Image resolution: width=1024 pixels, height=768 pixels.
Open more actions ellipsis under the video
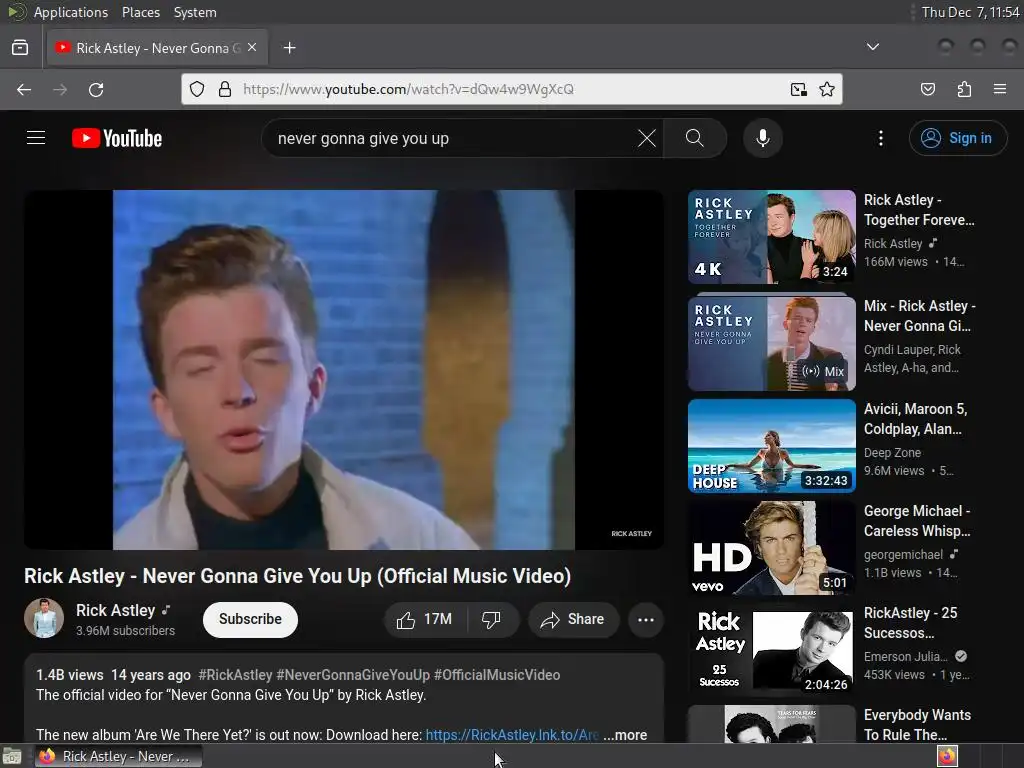tap(645, 620)
